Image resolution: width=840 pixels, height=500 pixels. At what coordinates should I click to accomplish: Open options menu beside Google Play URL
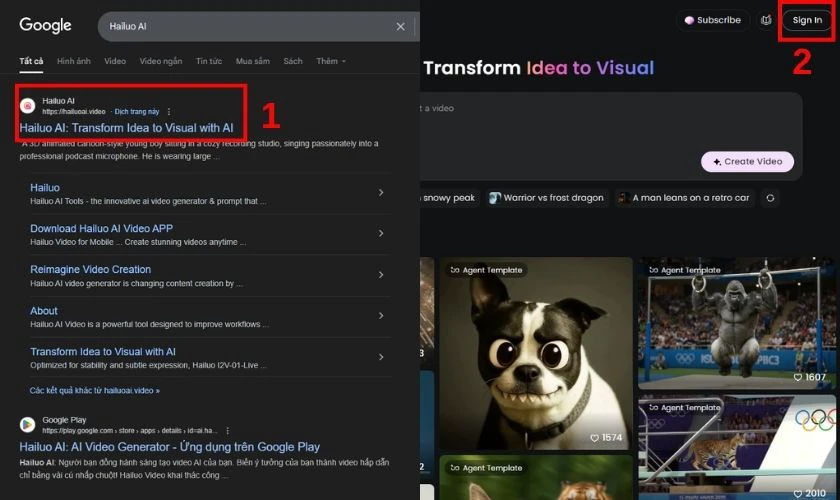coord(228,431)
